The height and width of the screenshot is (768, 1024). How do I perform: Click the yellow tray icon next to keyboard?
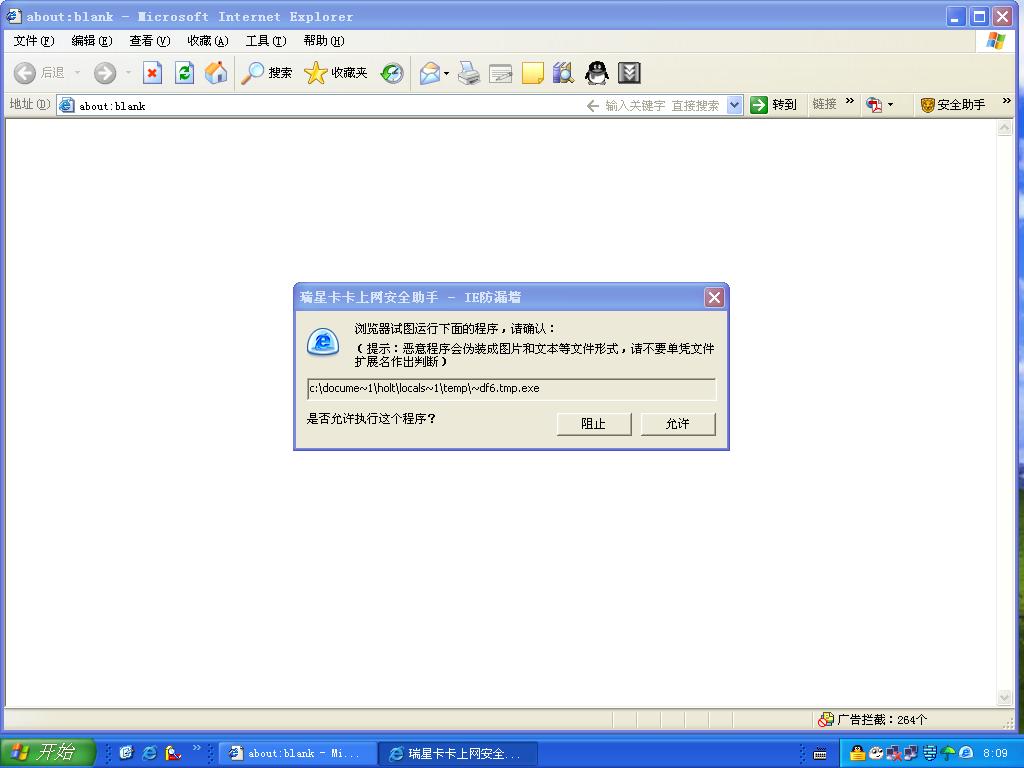click(x=857, y=753)
